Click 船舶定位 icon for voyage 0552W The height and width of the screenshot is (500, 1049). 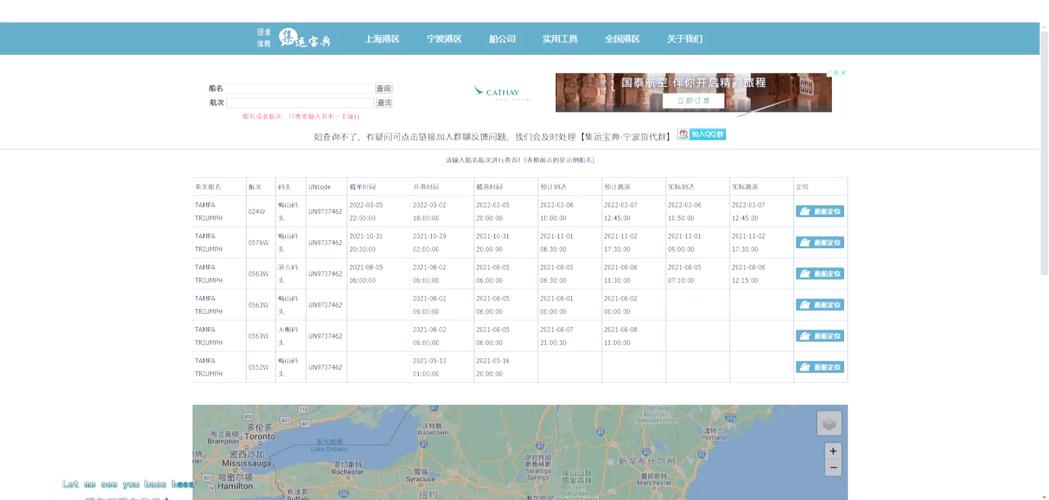pos(819,367)
